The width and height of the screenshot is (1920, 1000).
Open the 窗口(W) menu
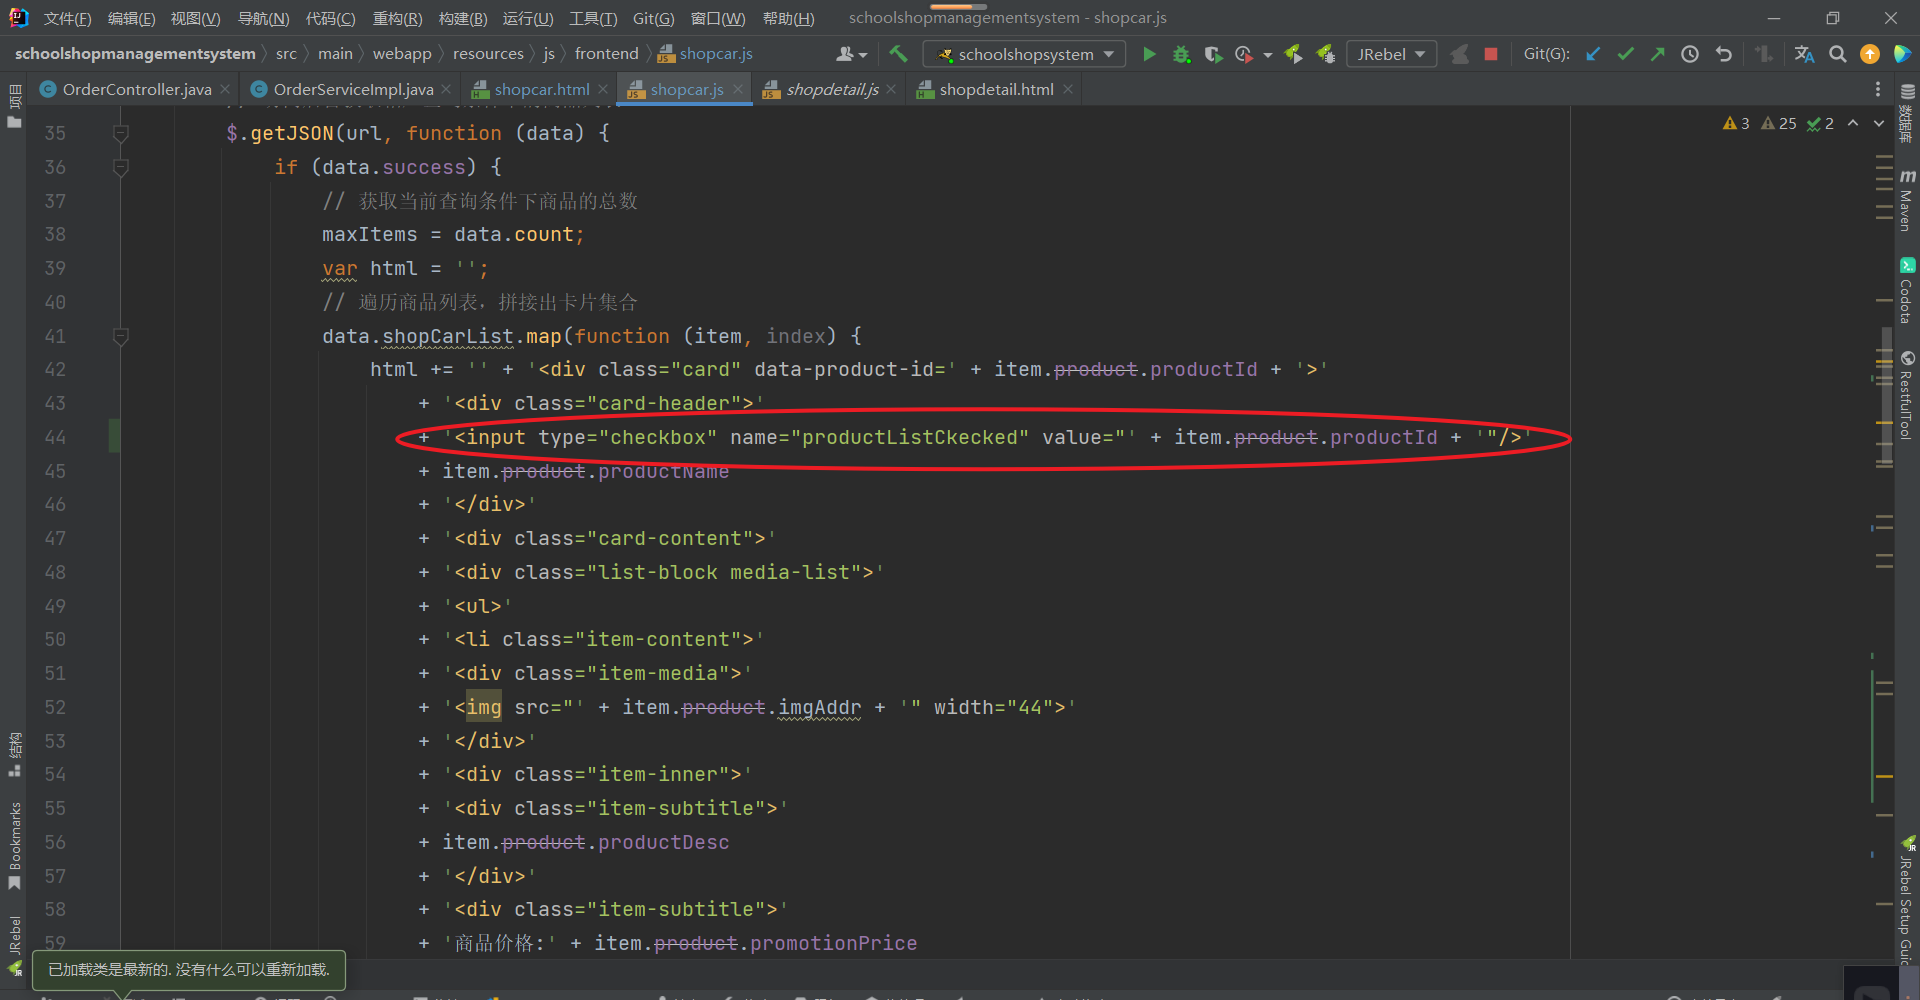click(718, 18)
